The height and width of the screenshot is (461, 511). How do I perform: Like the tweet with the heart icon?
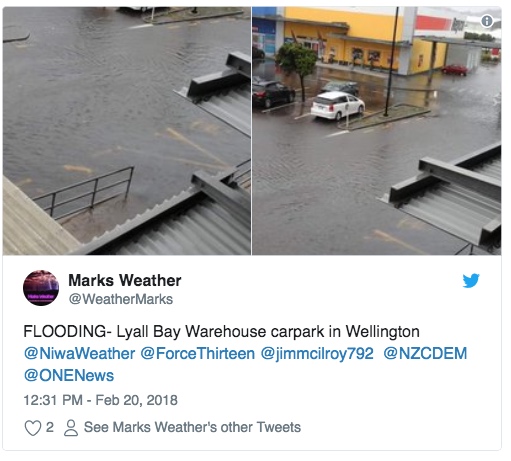point(33,428)
